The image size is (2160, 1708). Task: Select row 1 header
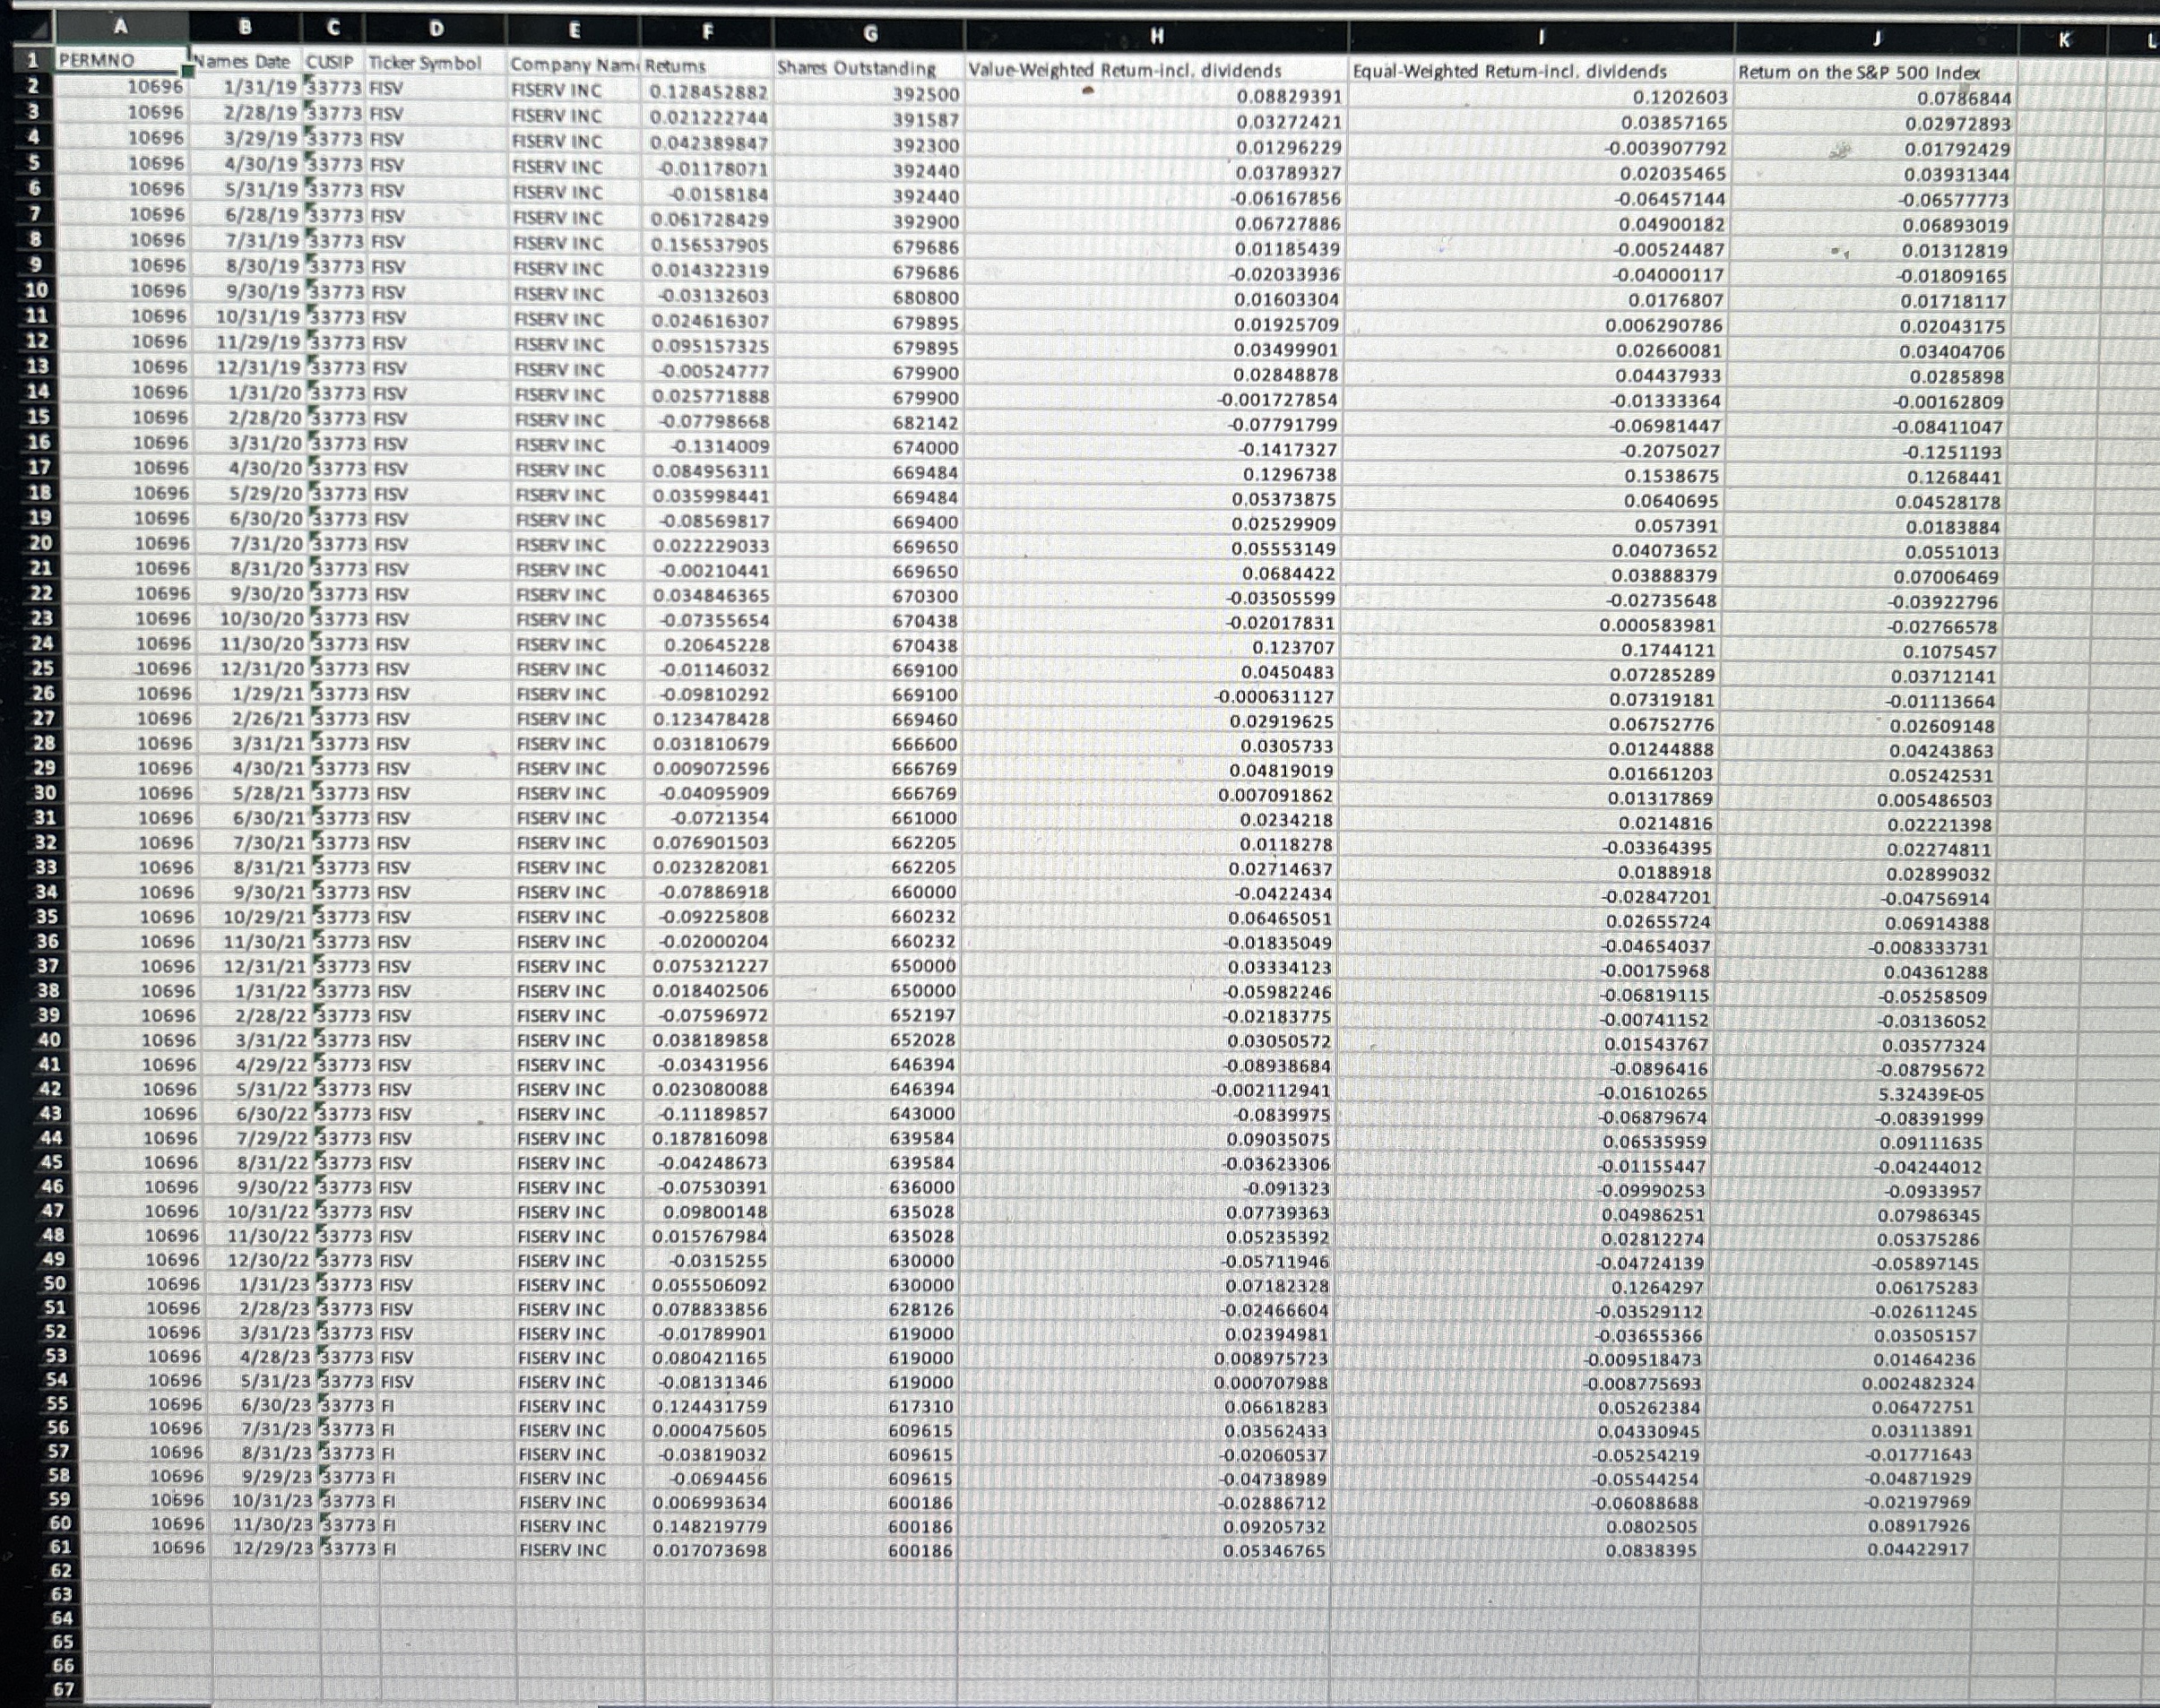pyautogui.click(x=33, y=60)
